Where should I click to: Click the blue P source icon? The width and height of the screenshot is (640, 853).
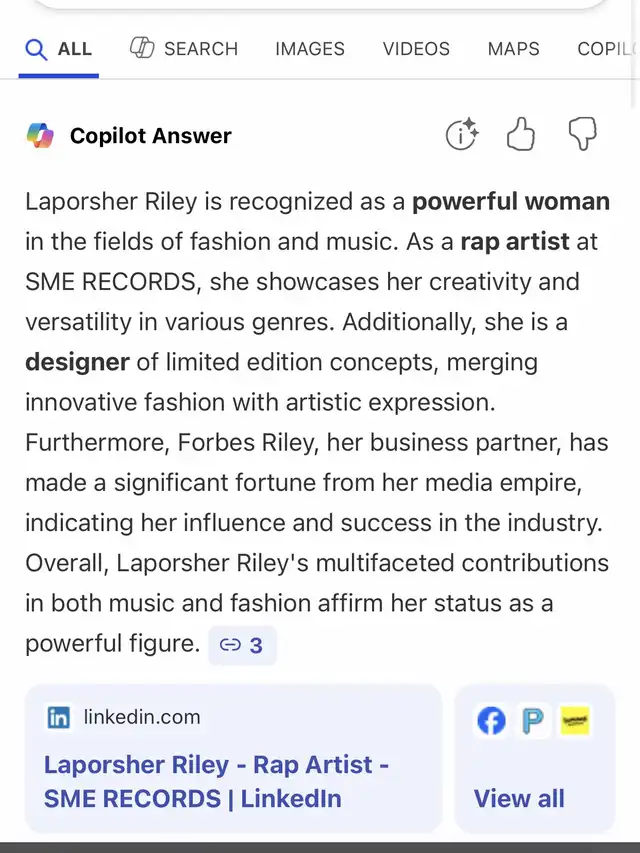click(533, 721)
